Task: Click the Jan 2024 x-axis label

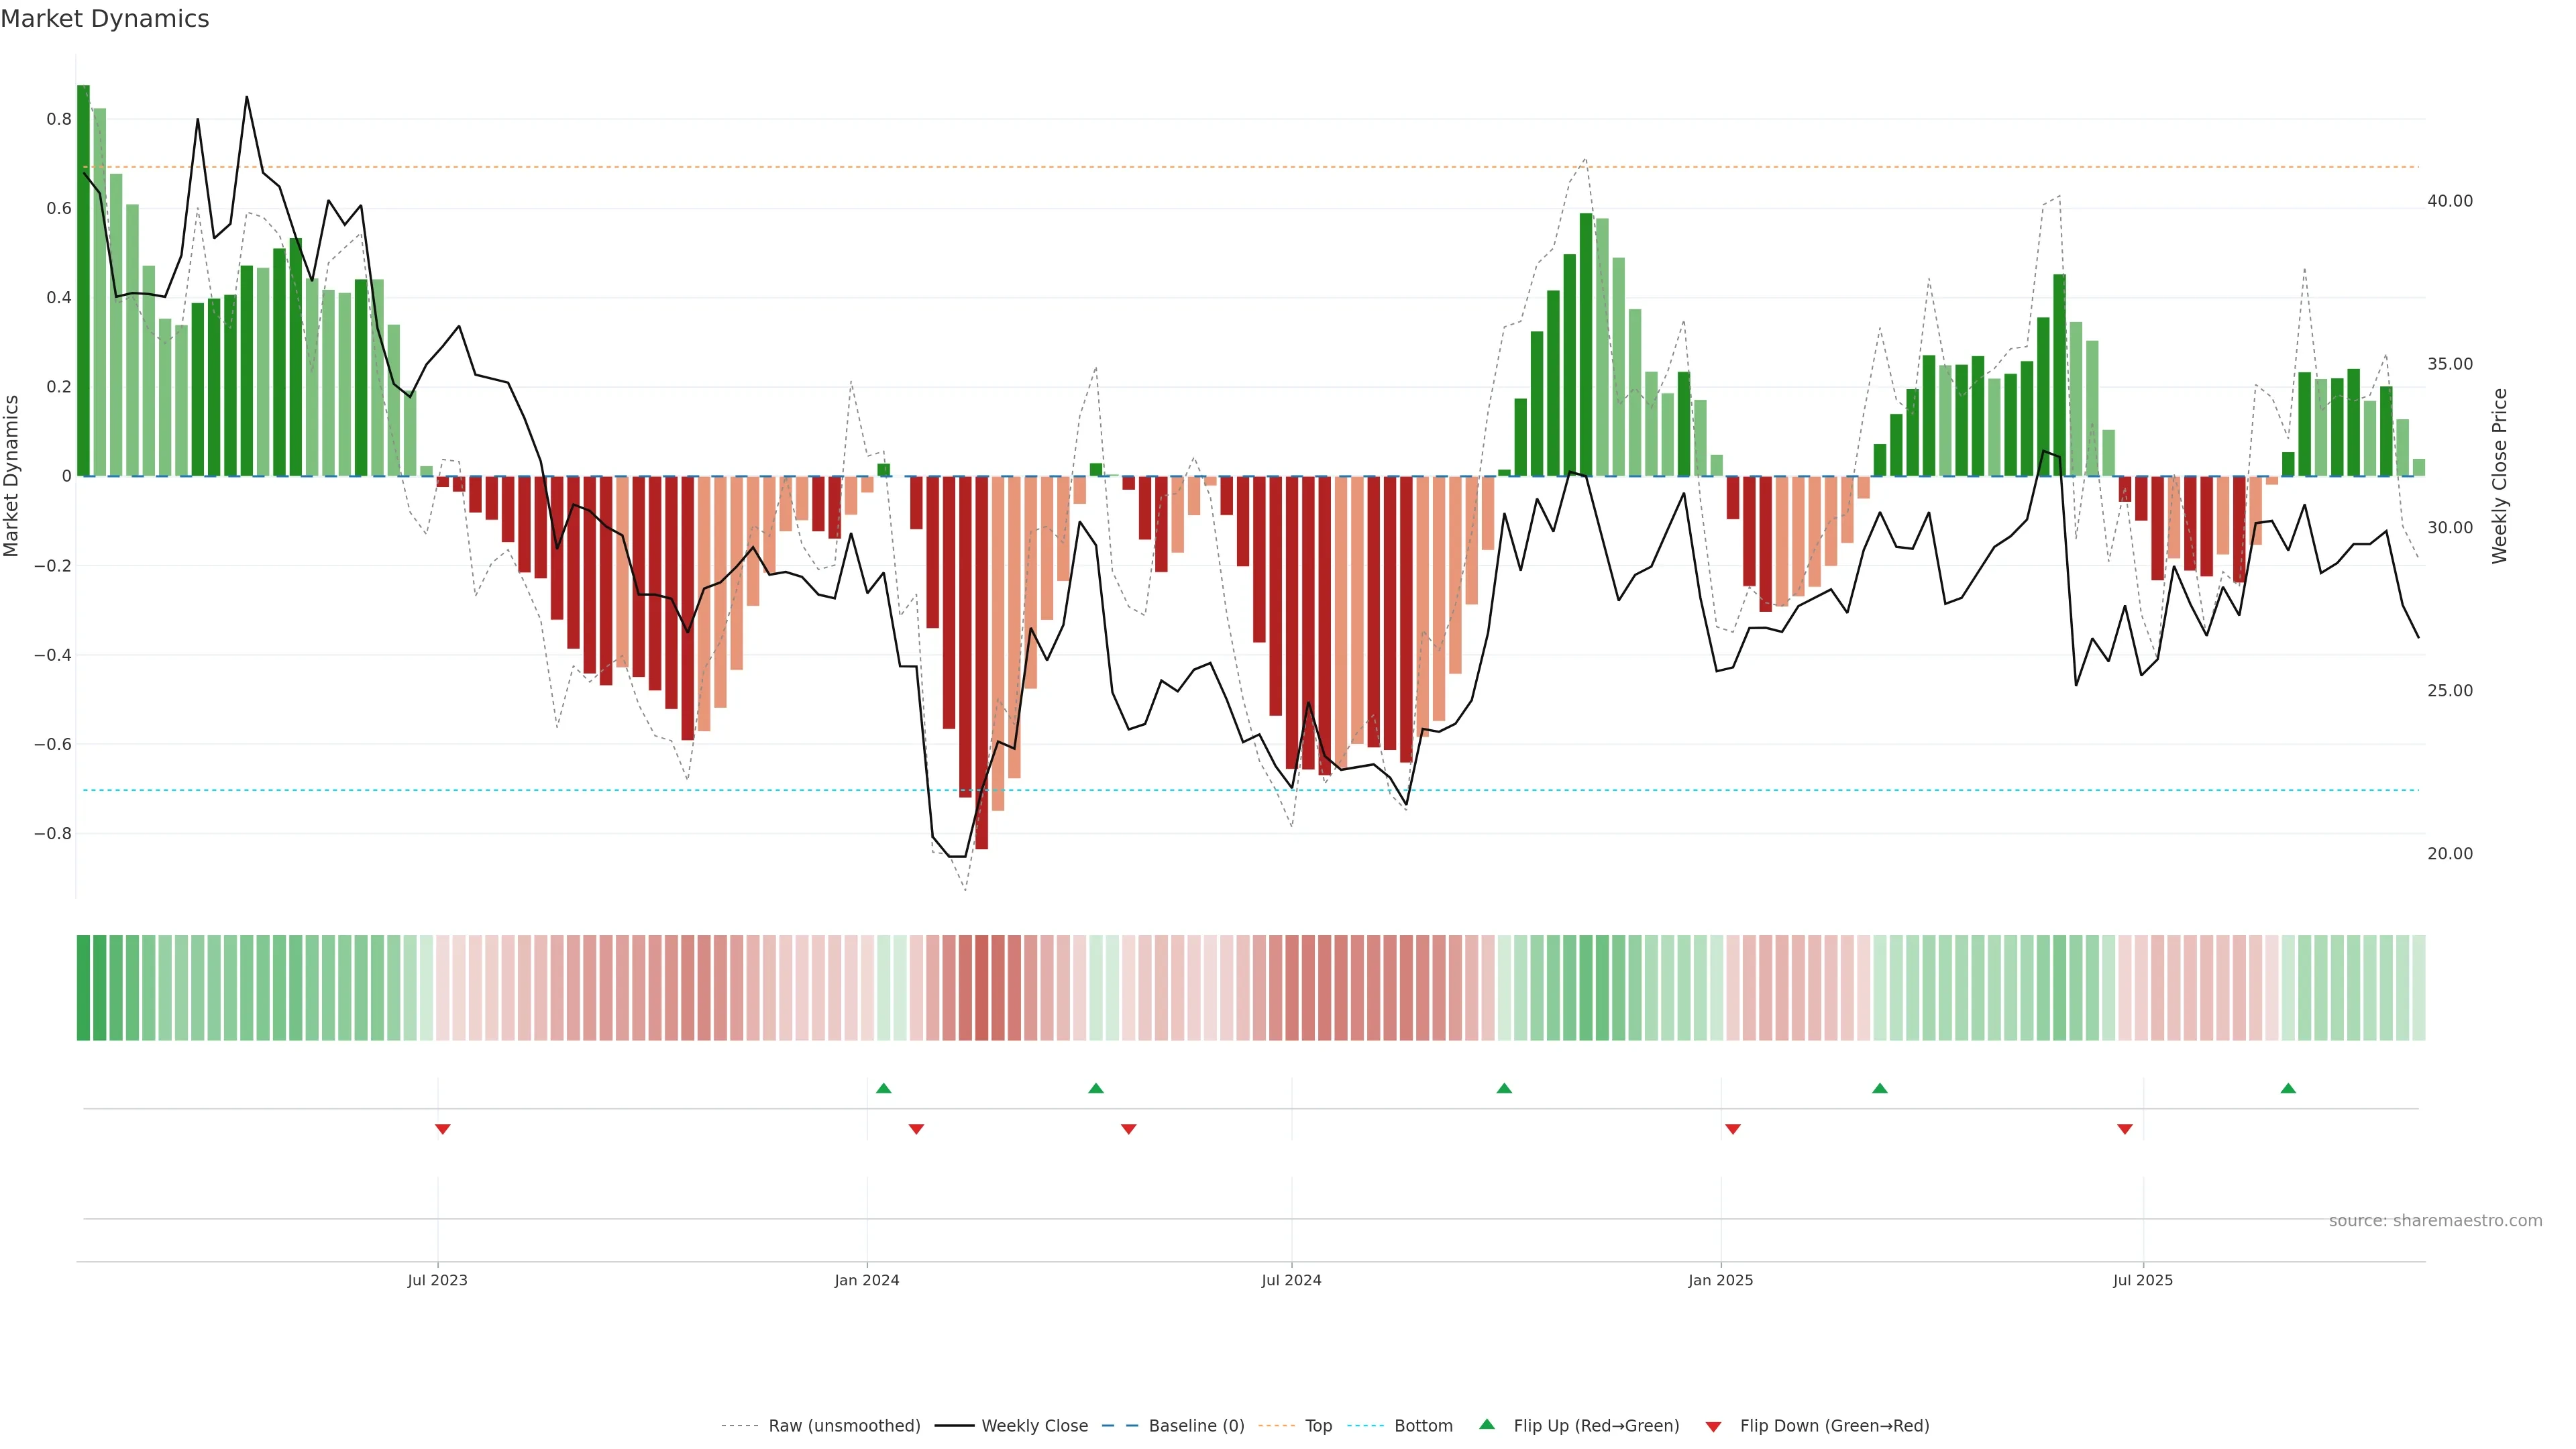Action: tap(867, 1280)
